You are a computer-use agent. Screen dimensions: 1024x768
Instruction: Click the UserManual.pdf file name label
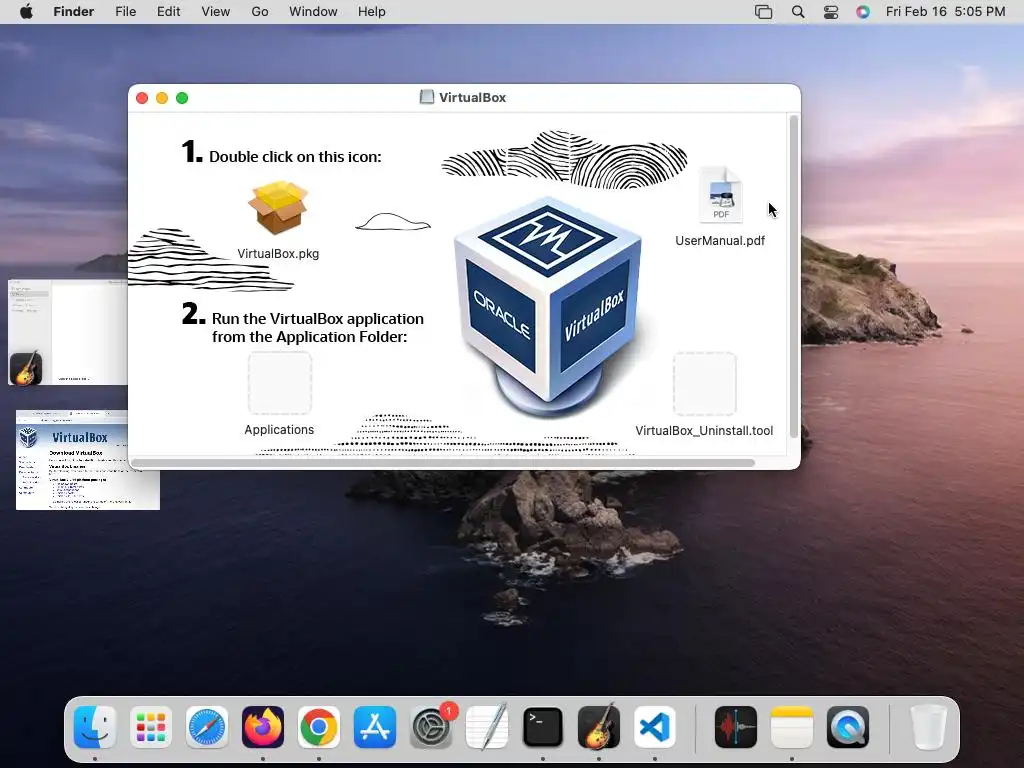[720, 240]
